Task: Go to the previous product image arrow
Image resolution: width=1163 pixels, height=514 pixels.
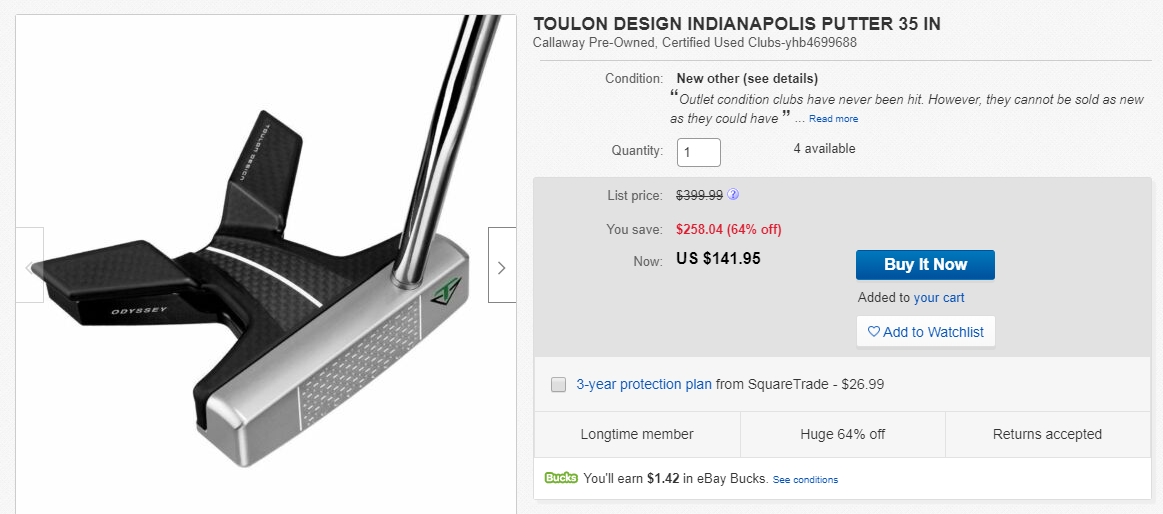Action: click(x=29, y=266)
